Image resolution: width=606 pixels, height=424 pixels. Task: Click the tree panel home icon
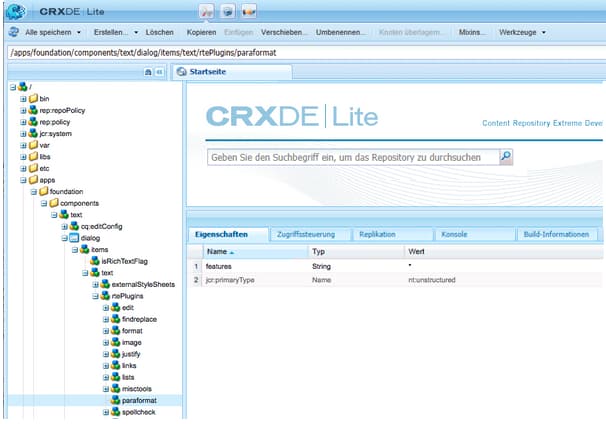pos(148,72)
